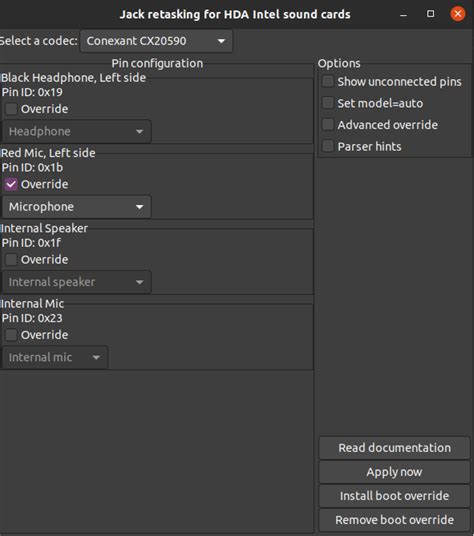Click Read documentation button

click(394, 448)
